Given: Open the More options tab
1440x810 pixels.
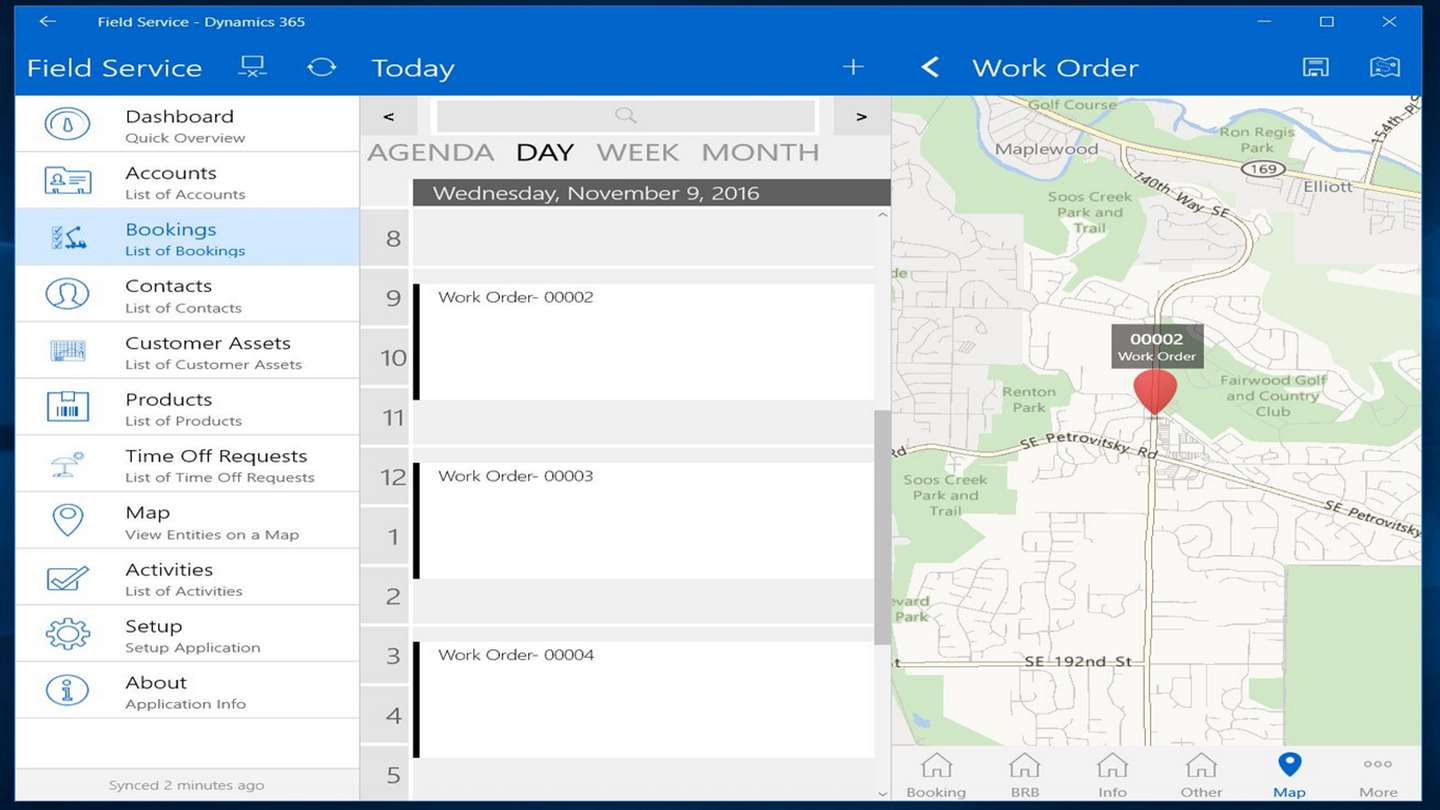Looking at the screenshot, I should pos(1378,776).
